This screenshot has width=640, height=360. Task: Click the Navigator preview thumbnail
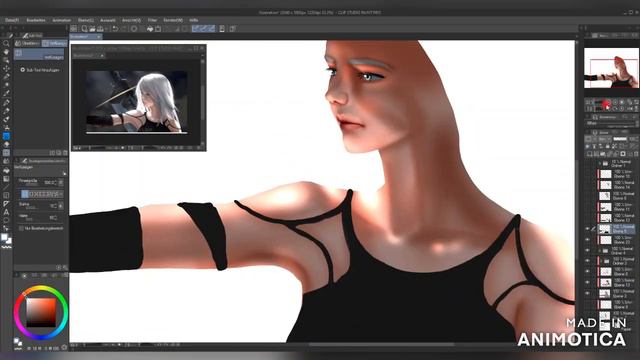611,68
